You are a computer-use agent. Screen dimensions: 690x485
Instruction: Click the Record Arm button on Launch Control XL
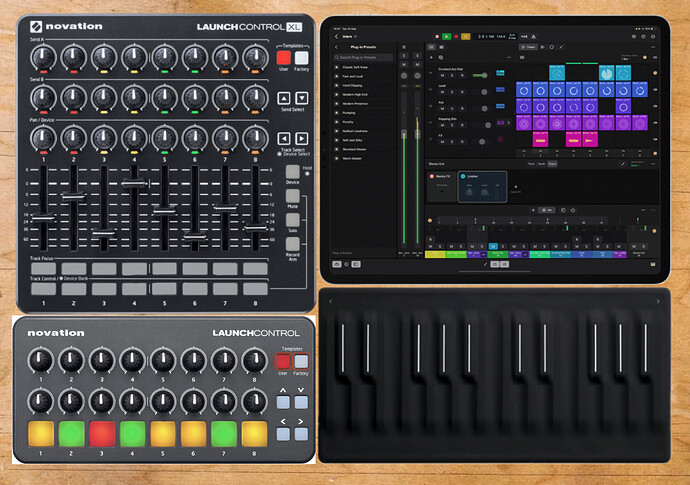coord(293,244)
